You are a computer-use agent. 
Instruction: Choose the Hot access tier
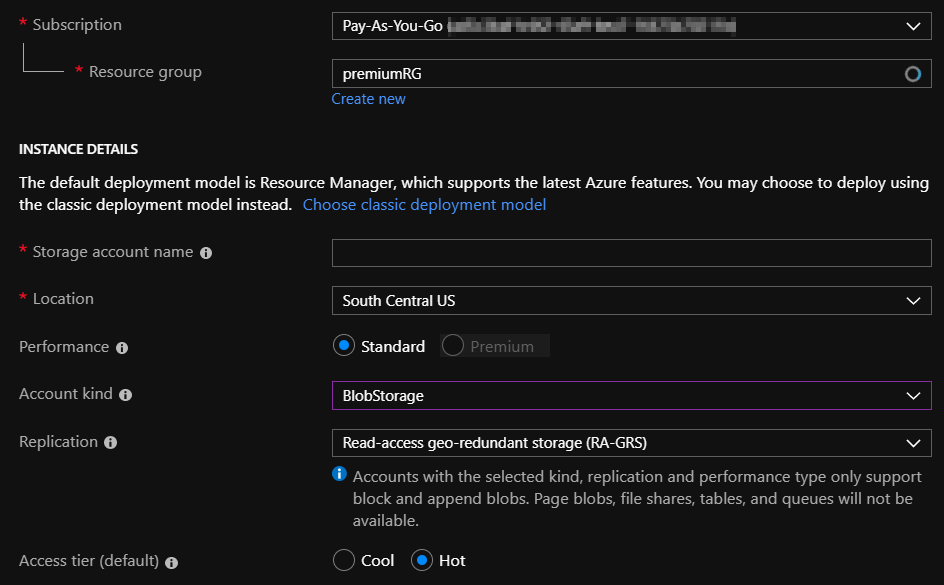[x=422, y=561]
